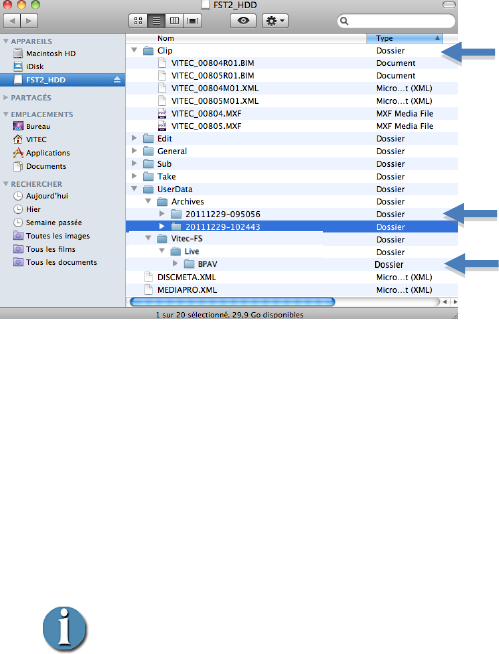Expand the PARTAGÉS sidebar section

click(x=6, y=98)
